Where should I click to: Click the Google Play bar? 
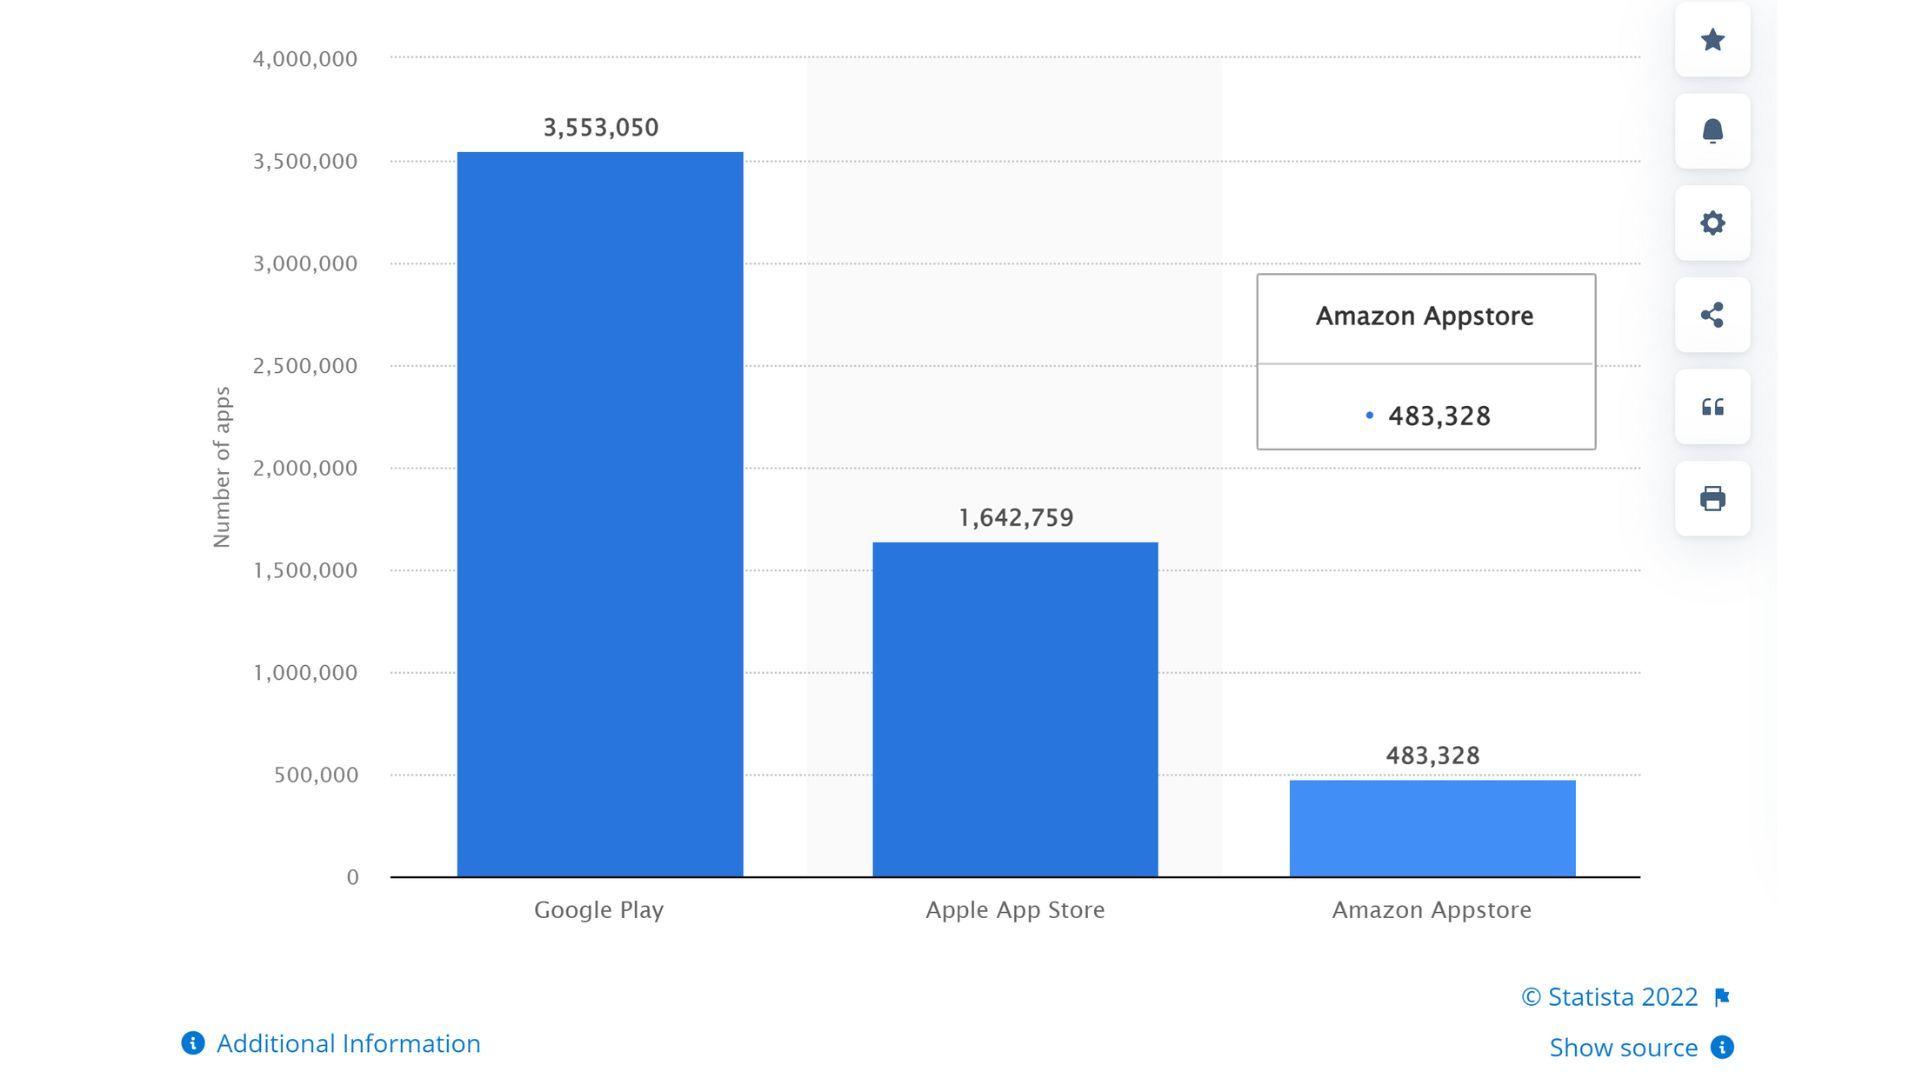600,514
